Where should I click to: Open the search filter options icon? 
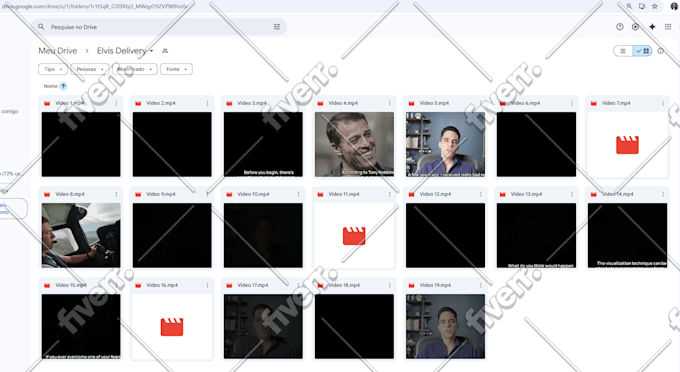click(277, 27)
